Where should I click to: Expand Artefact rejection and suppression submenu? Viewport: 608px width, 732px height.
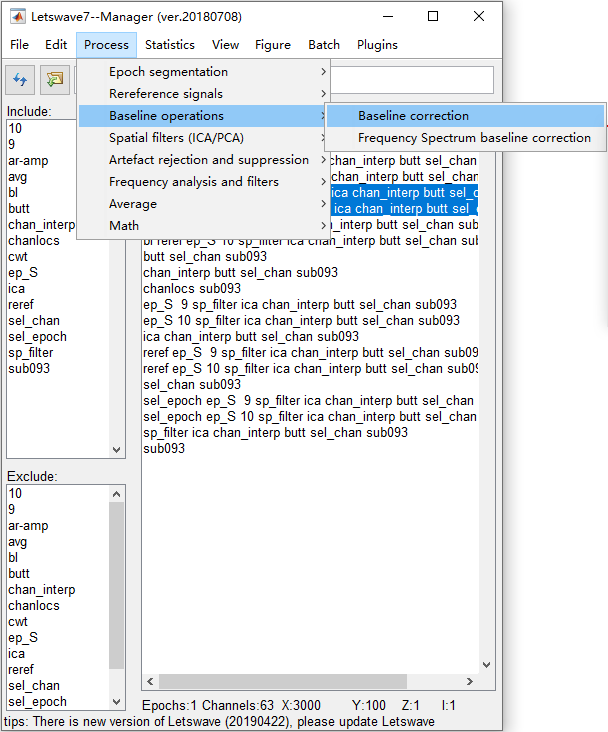click(204, 160)
